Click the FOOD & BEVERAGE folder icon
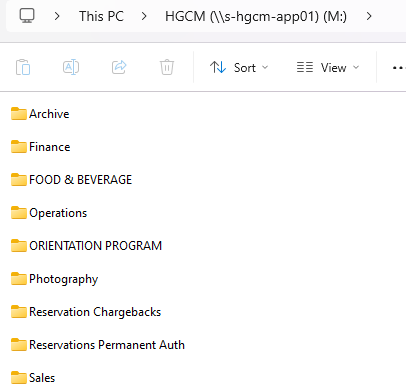This screenshot has width=406, height=391. click(19, 180)
